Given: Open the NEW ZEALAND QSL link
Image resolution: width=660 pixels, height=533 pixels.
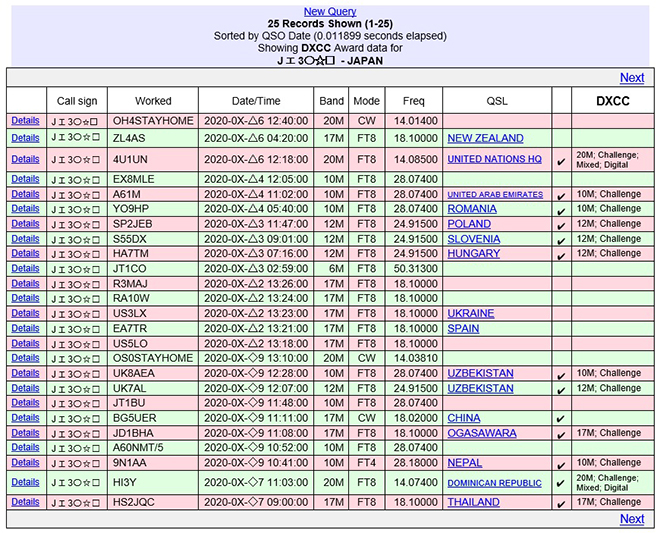Looking at the screenshot, I should pos(485,138).
